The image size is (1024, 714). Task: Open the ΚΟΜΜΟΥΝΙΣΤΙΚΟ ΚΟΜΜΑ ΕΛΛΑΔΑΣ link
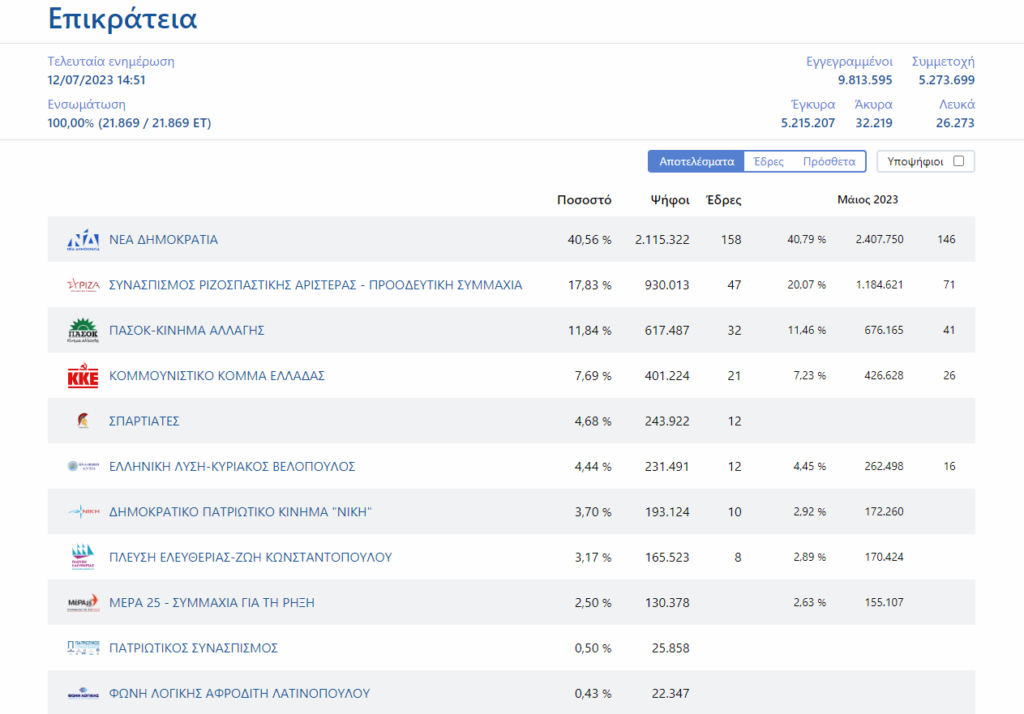point(216,376)
